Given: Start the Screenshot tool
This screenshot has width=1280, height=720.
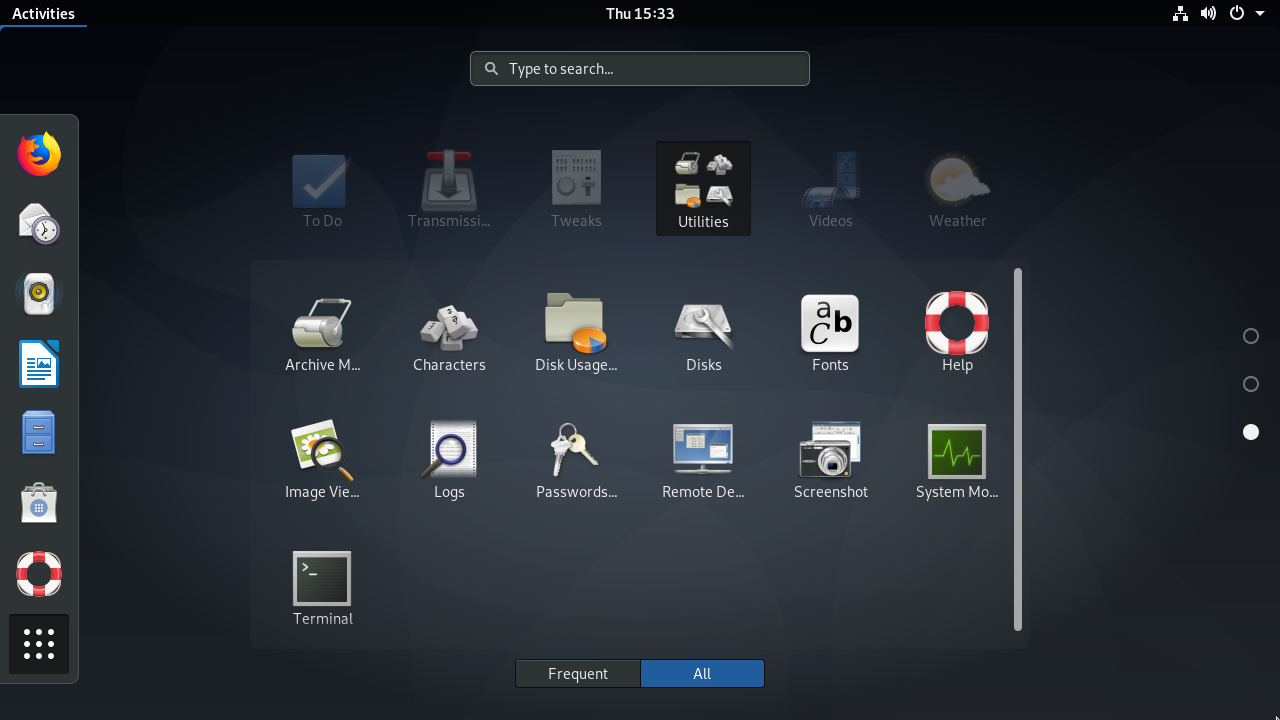Looking at the screenshot, I should 830,461.
